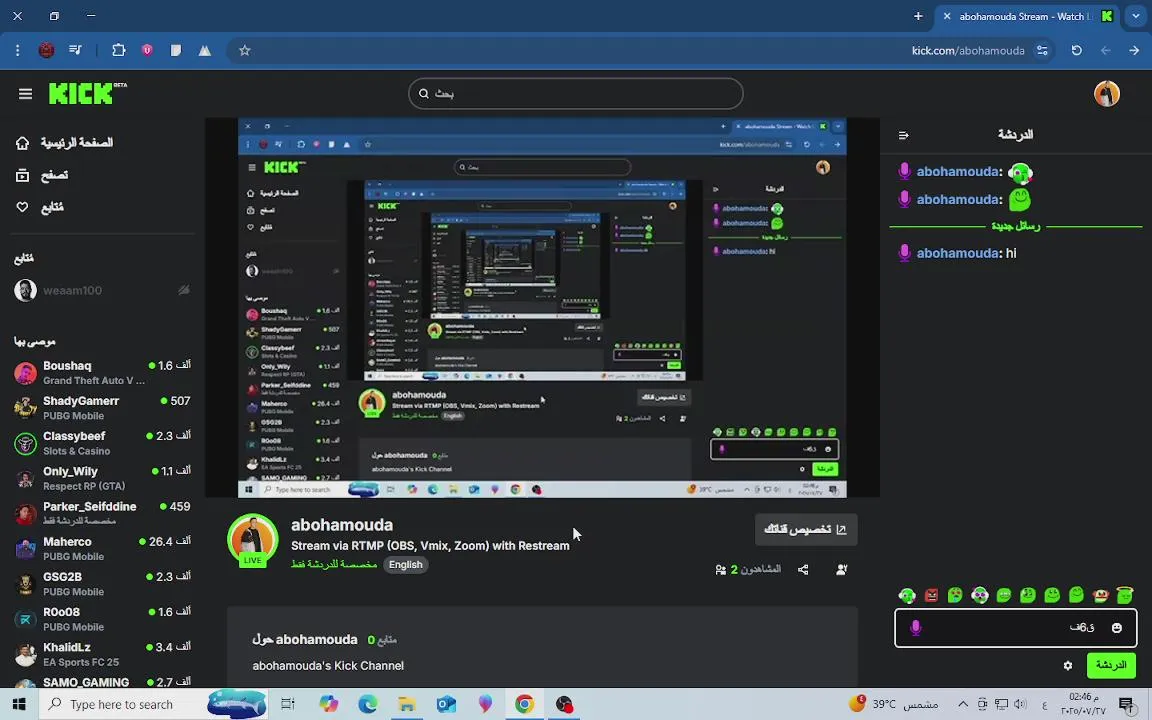The width and height of the screenshot is (1152, 720).
Task: Insert the red angry face emote
Action: (932, 595)
